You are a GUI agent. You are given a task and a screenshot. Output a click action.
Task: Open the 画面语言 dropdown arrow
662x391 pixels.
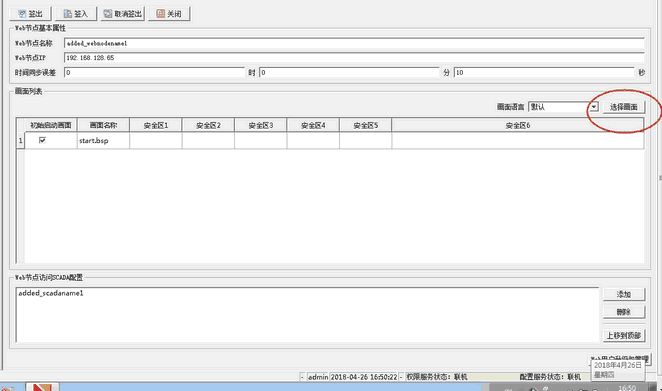point(594,107)
